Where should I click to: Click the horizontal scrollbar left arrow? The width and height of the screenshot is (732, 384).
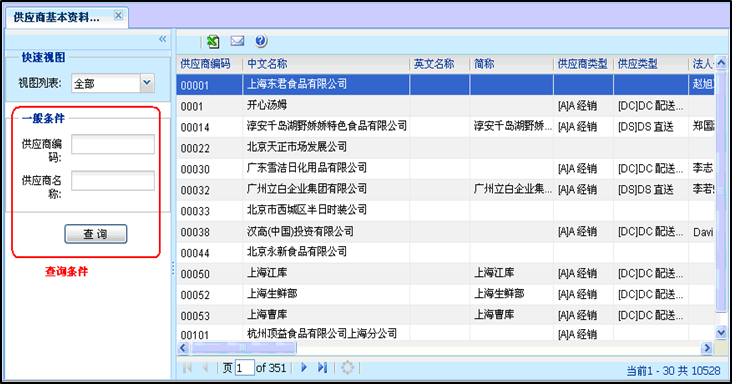coord(183,348)
